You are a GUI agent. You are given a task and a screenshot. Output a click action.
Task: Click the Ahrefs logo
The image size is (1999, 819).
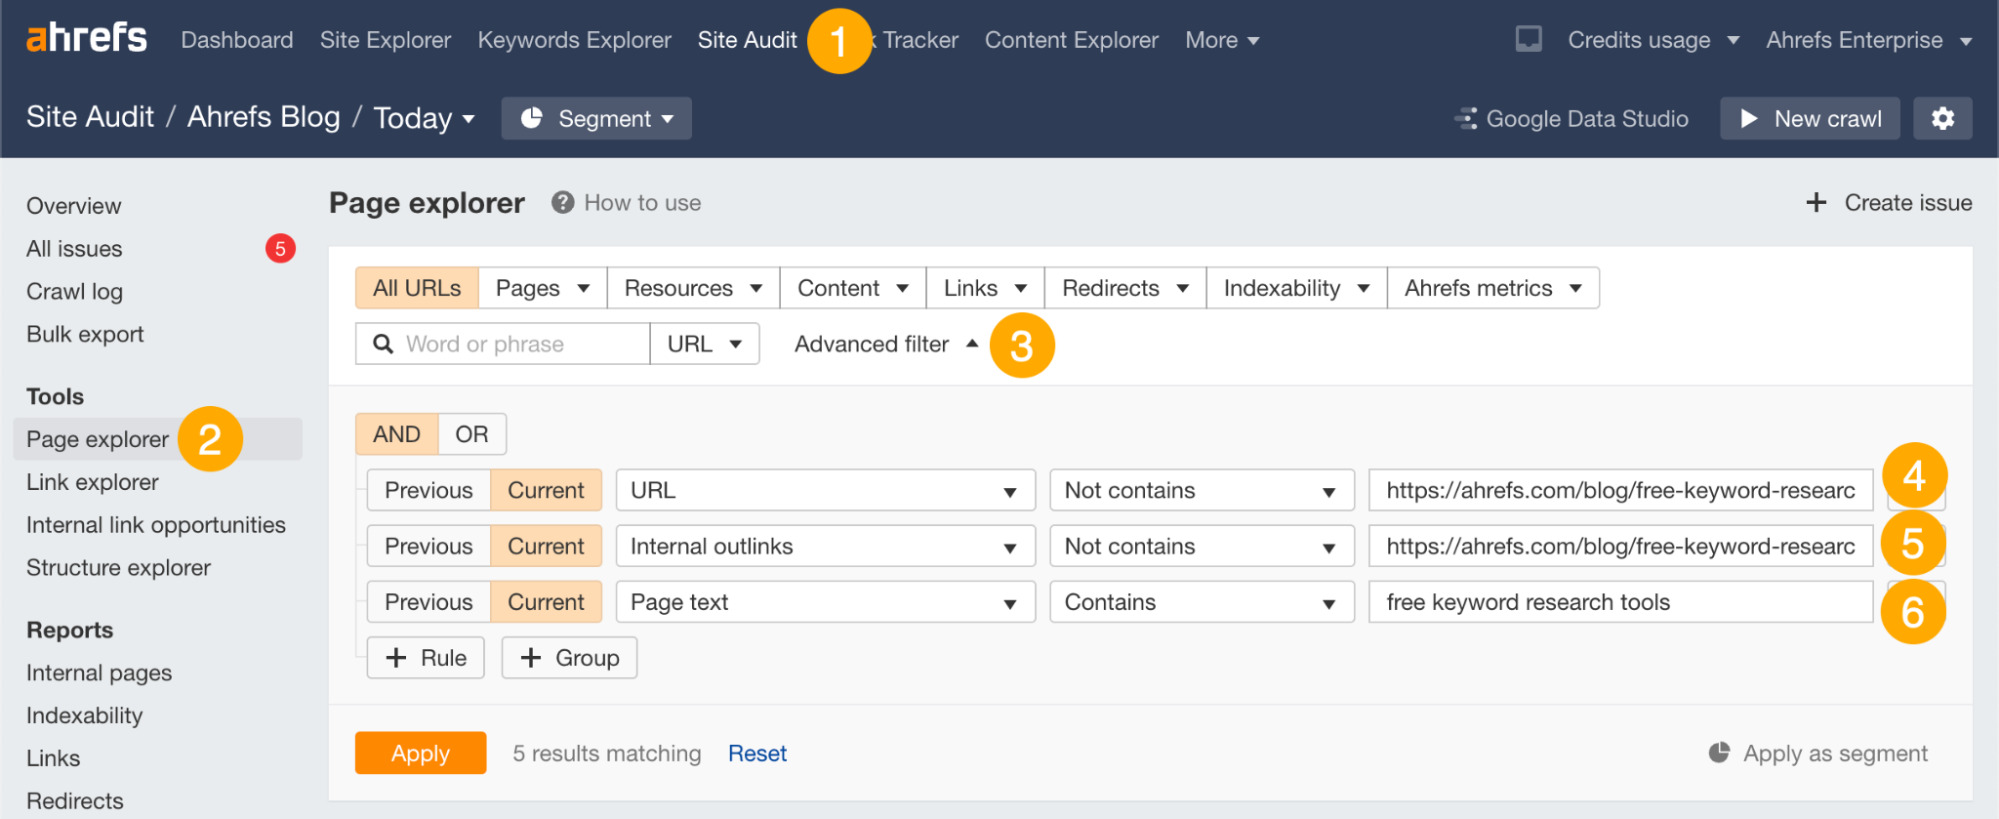(86, 39)
